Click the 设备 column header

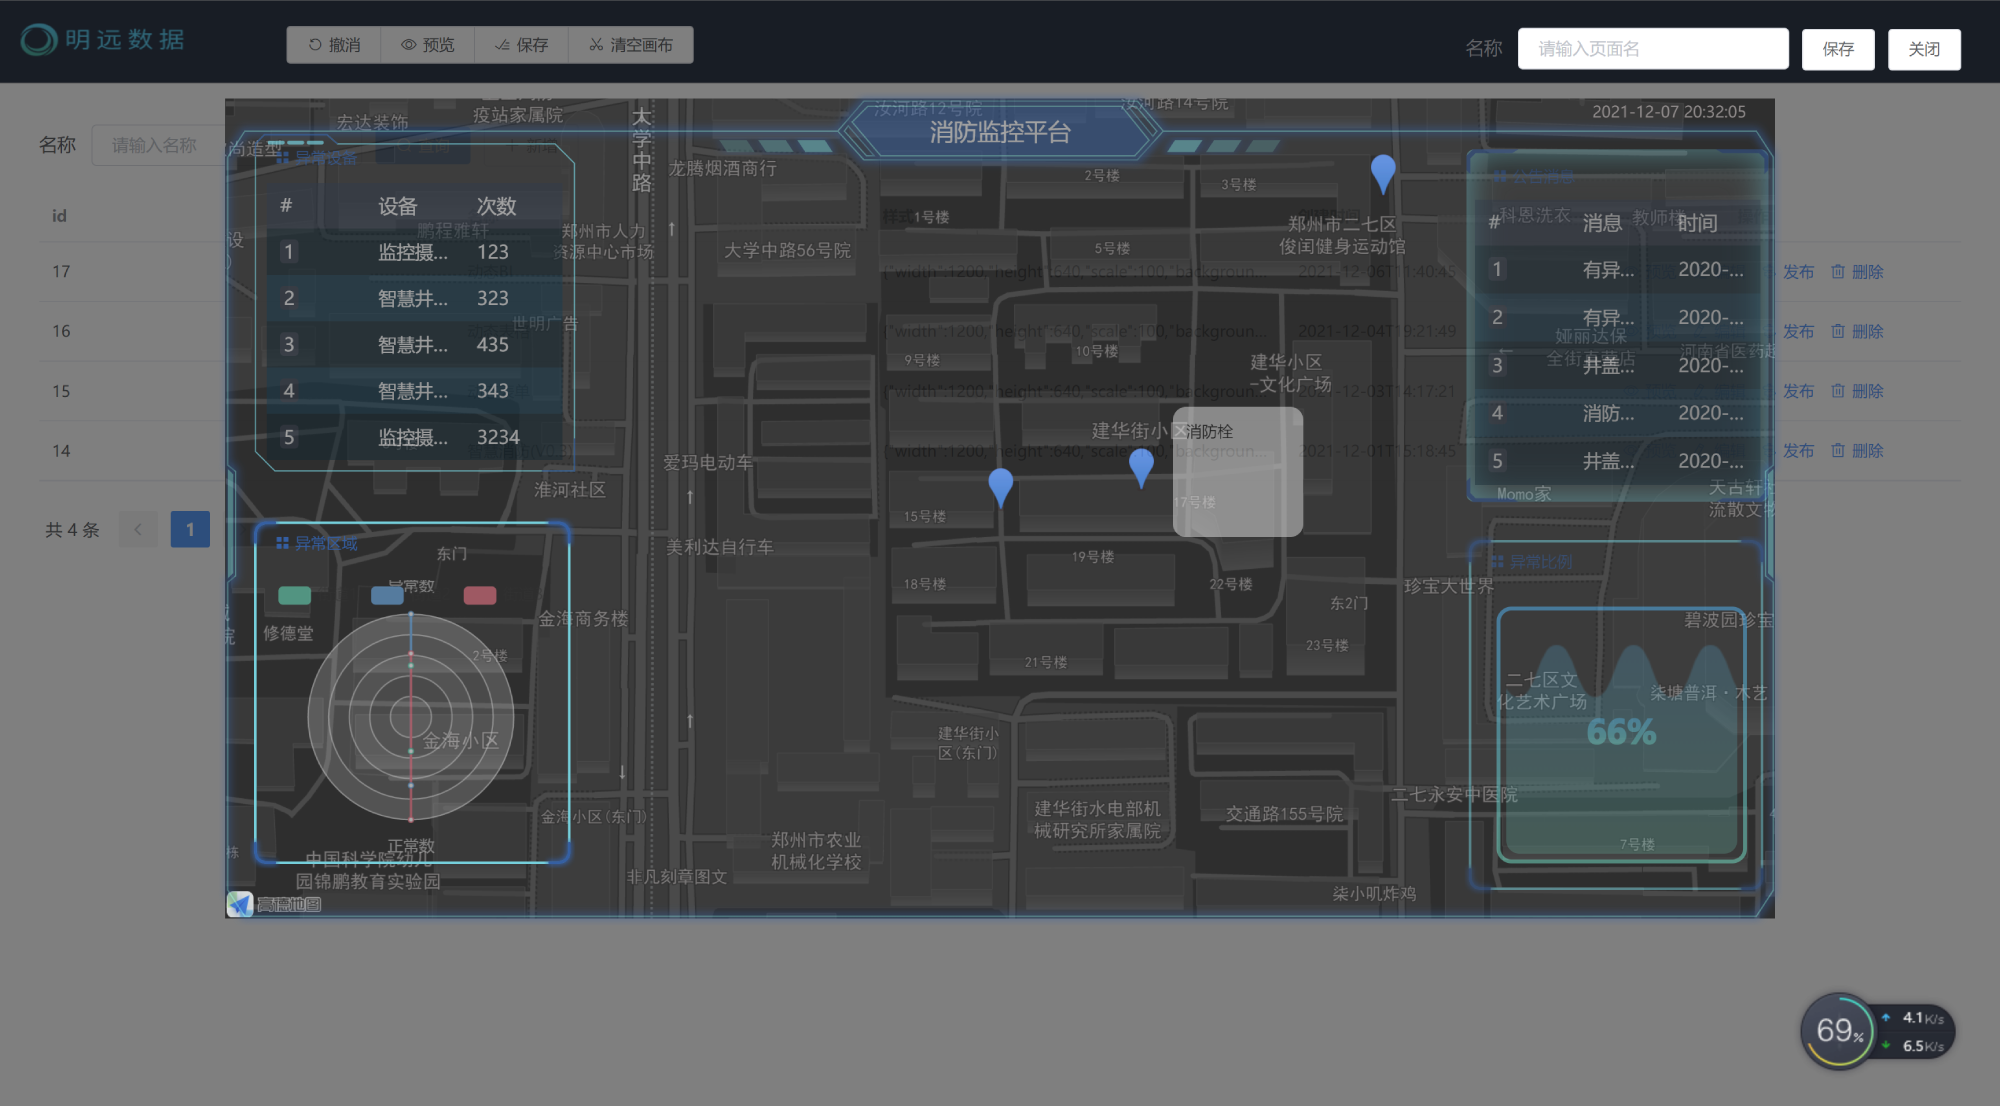tap(397, 206)
